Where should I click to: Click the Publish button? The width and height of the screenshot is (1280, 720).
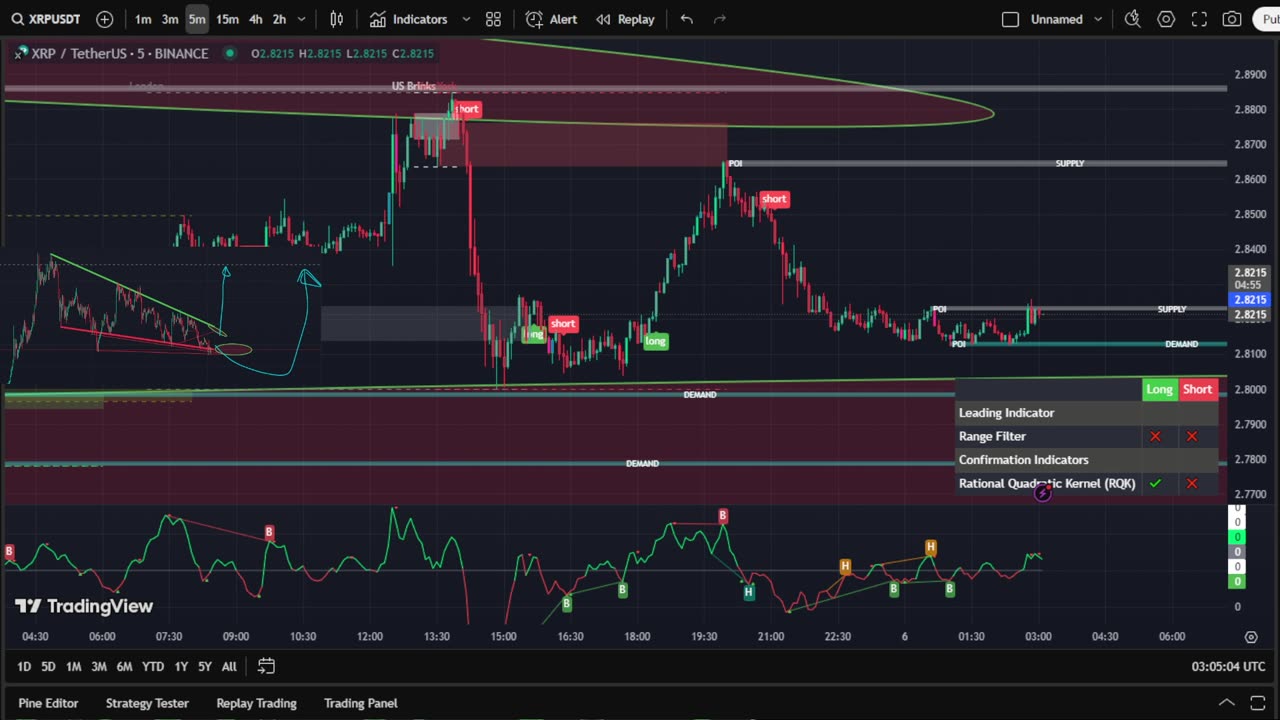pyautogui.click(x=1267, y=19)
